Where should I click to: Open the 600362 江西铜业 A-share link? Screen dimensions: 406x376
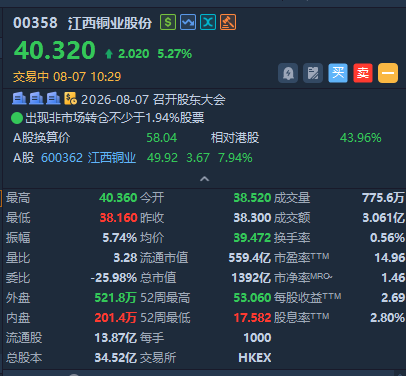click(88, 158)
